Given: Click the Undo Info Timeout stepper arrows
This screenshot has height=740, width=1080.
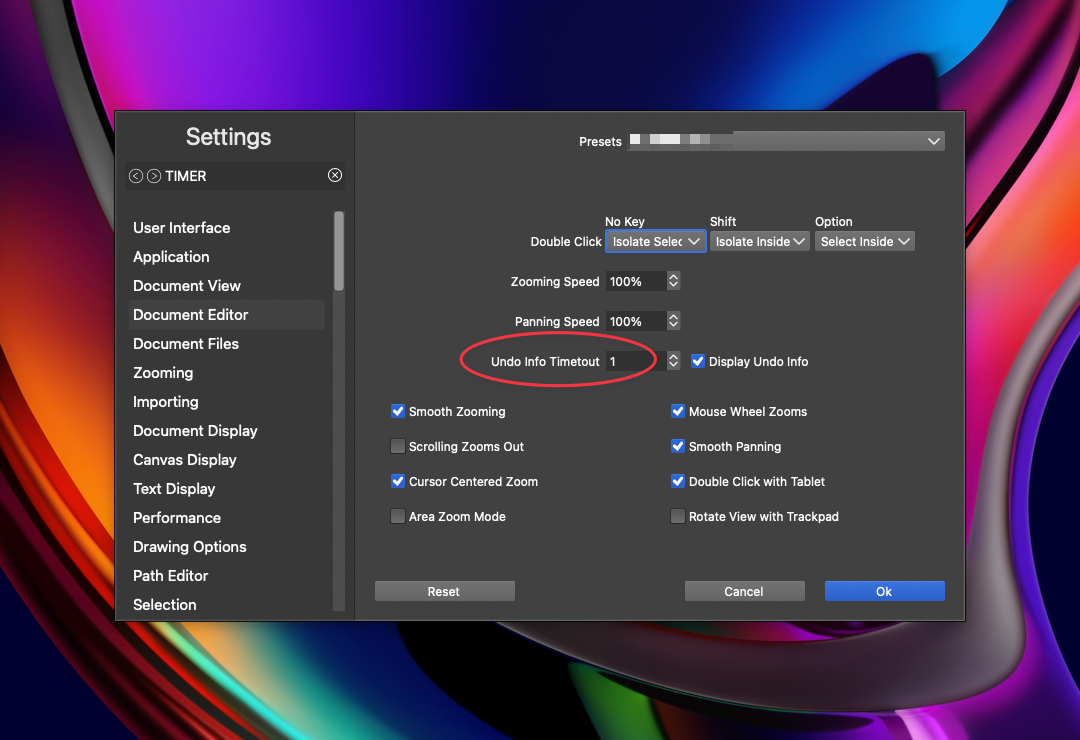Looking at the screenshot, I should pos(674,361).
